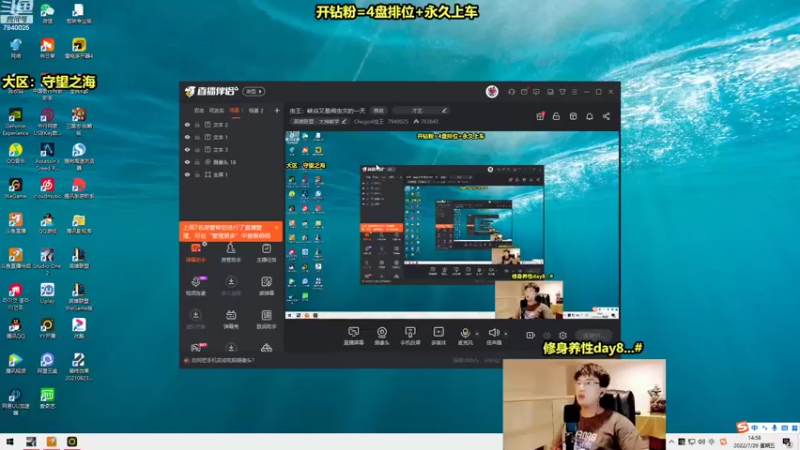
Task: Open the Uplay desktop shortcut
Action: coord(47,294)
